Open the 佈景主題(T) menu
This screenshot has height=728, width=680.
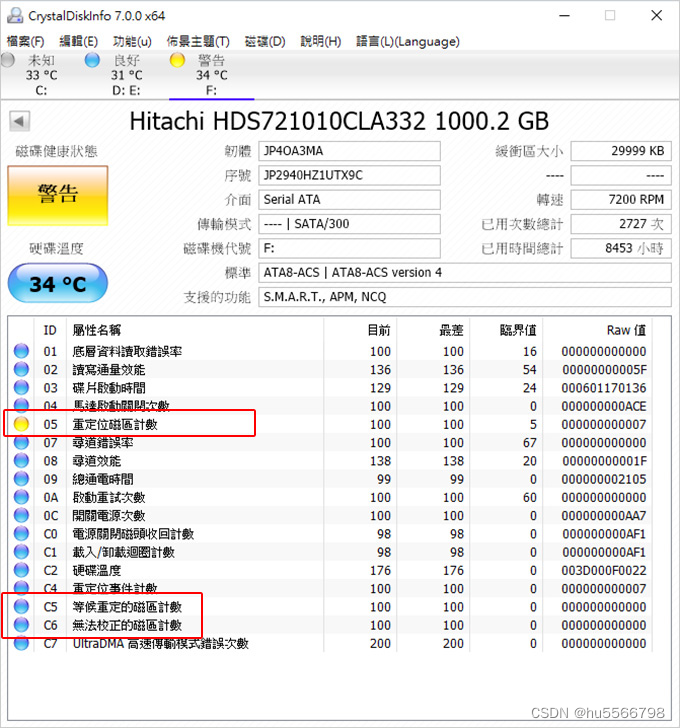[198, 41]
